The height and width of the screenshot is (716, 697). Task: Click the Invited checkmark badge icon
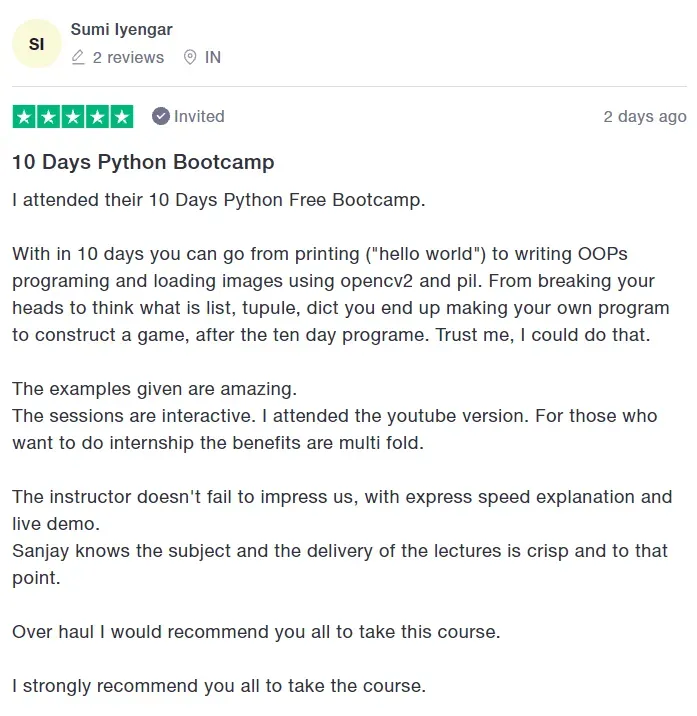[161, 116]
